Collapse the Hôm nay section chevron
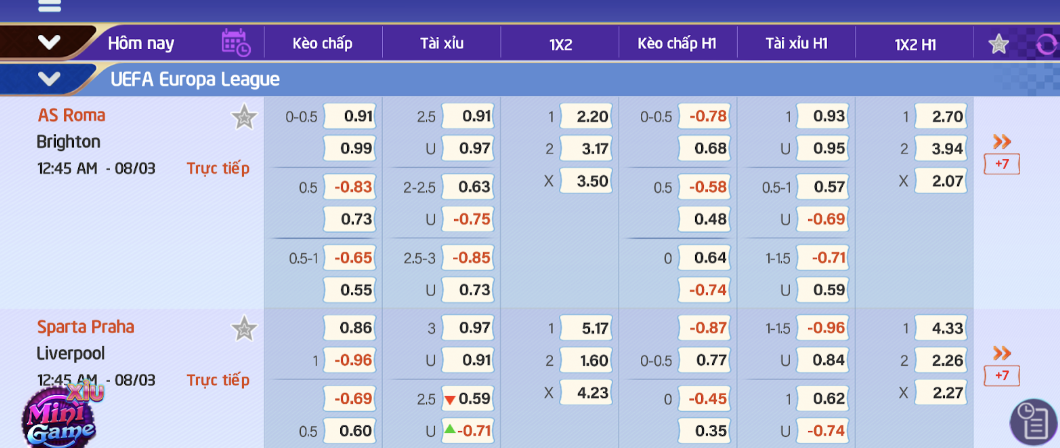Screen dimensions: 1060x448 49,43
